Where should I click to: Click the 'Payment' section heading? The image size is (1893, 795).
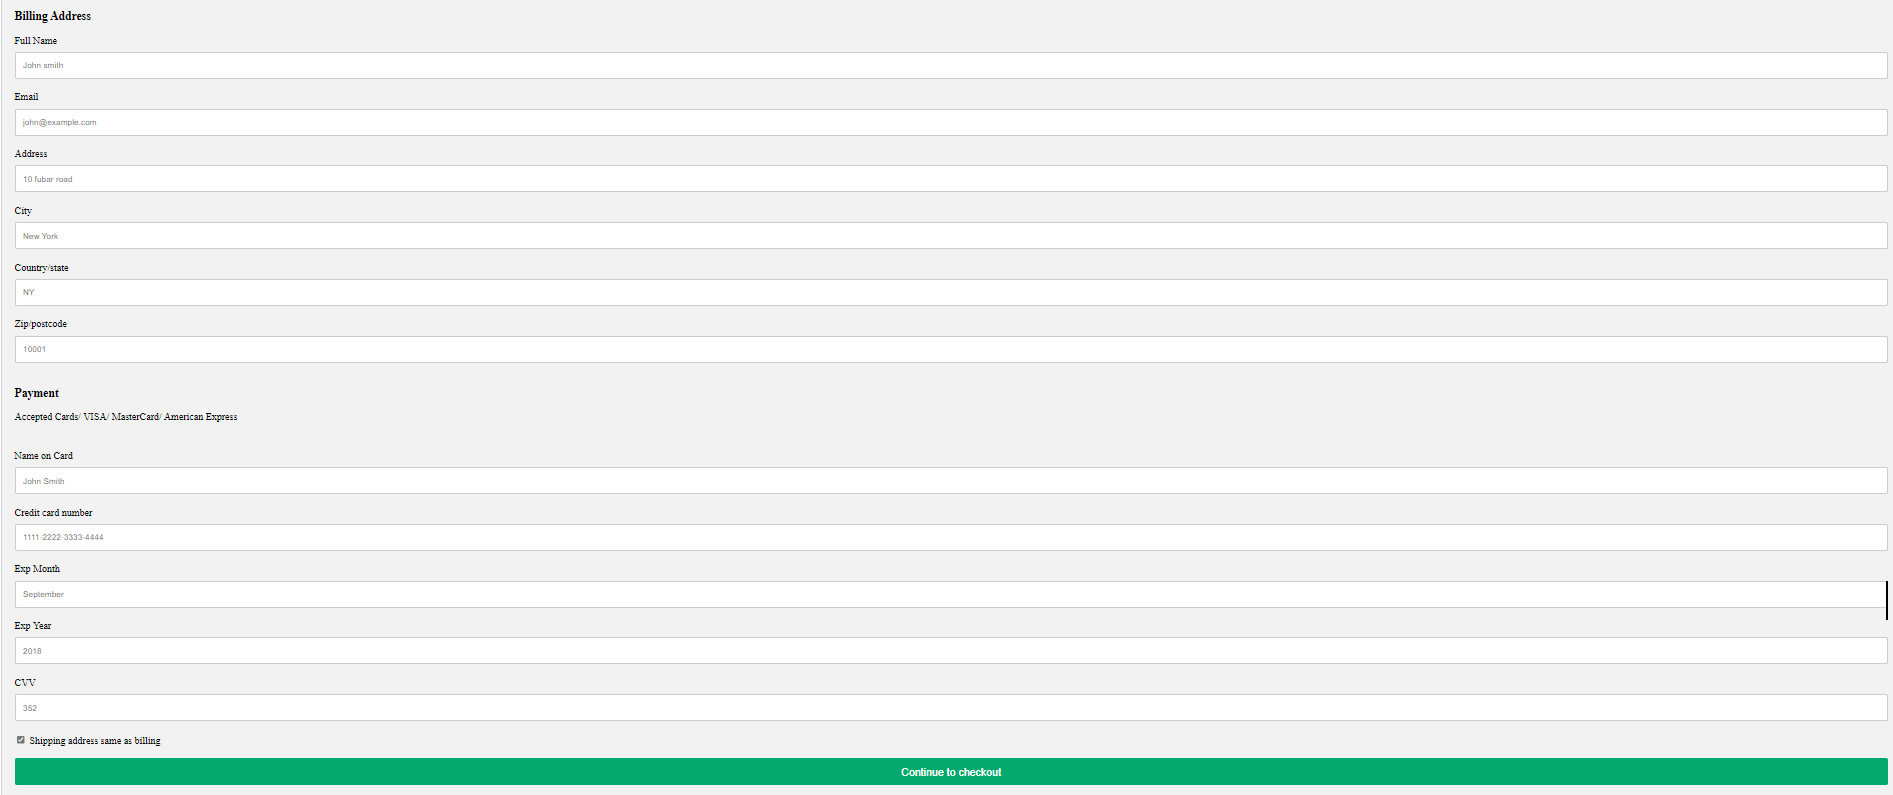pyautogui.click(x=36, y=393)
